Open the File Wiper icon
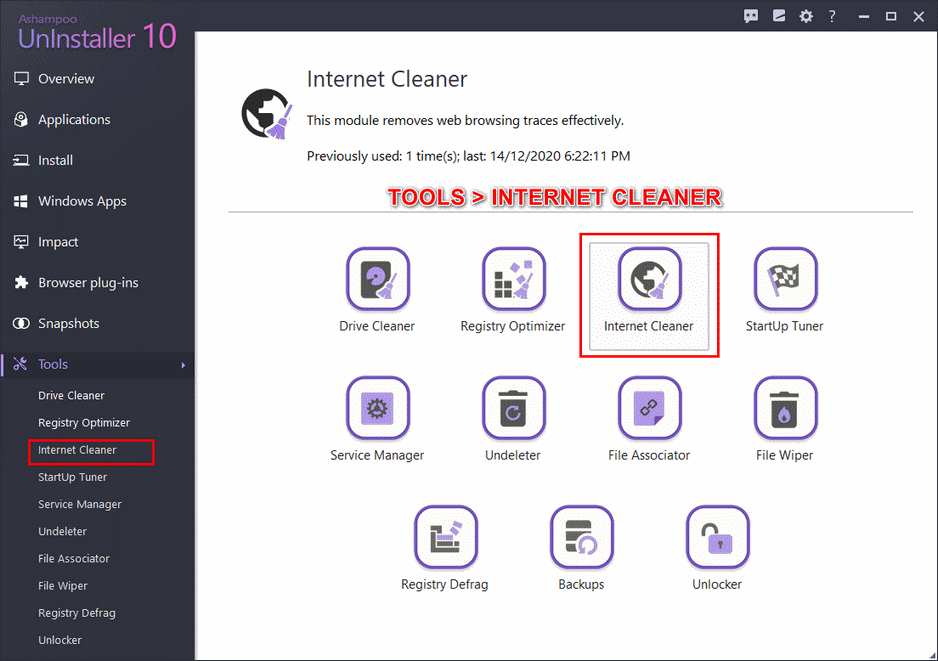This screenshot has width=938, height=661. tap(785, 408)
